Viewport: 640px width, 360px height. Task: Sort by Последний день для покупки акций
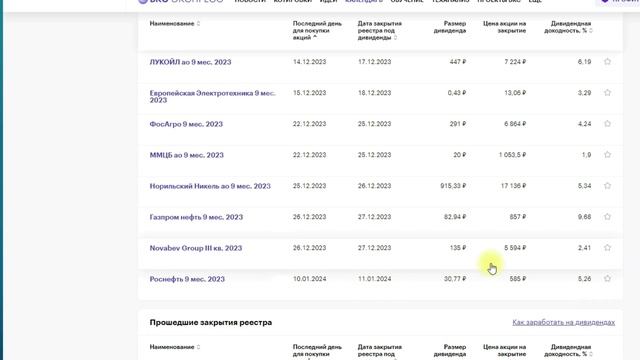click(x=317, y=30)
